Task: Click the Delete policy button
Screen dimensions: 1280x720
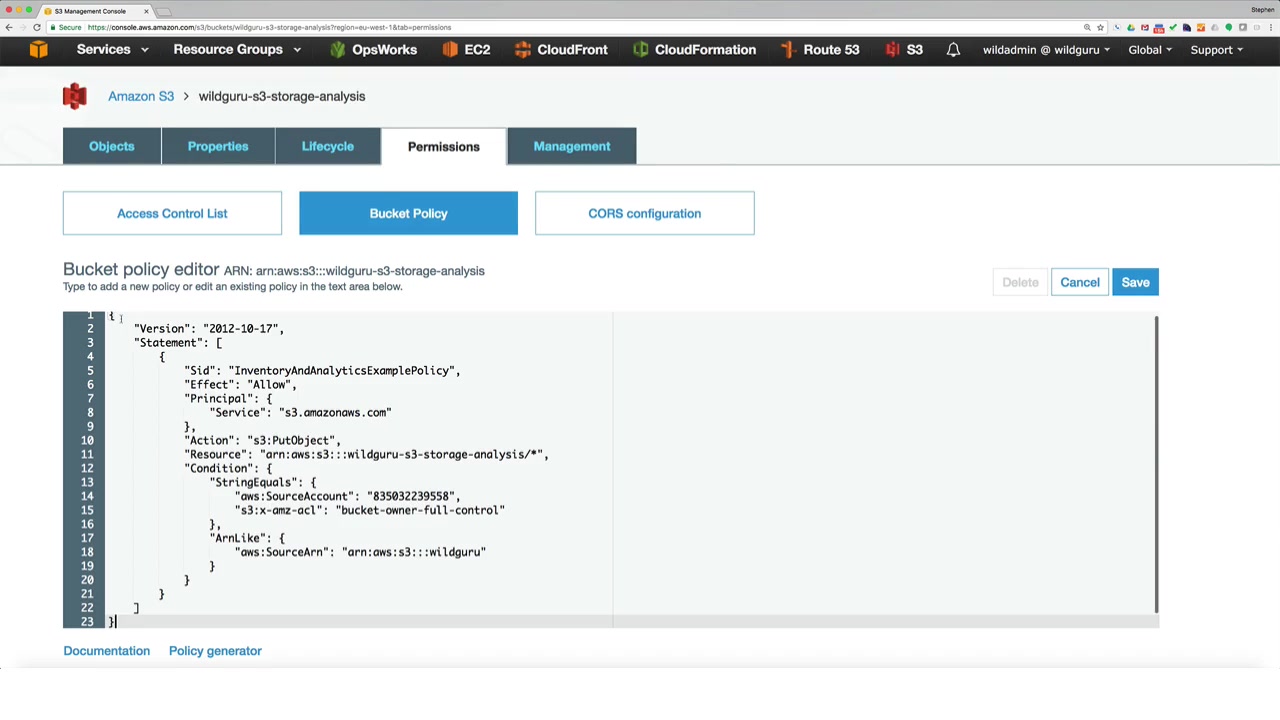Action: [1021, 282]
